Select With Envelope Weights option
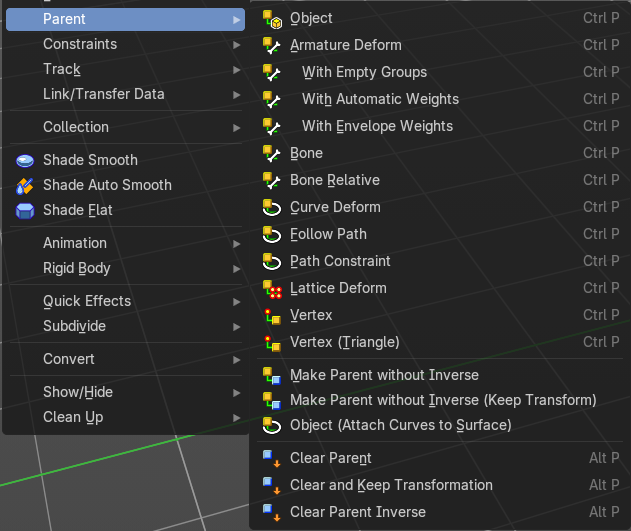Screen dimensions: 631x531 (x=440, y=126)
